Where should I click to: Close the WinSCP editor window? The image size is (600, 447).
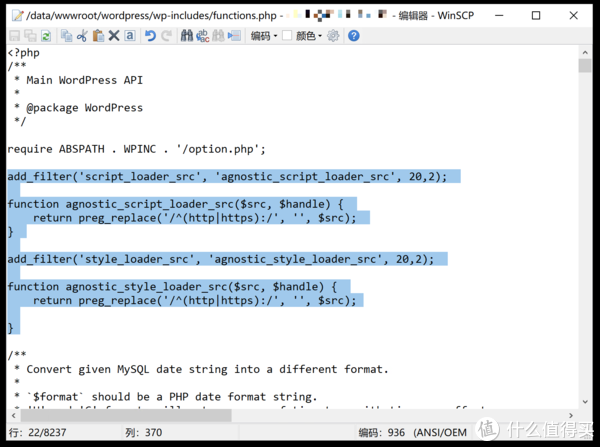click(573, 15)
